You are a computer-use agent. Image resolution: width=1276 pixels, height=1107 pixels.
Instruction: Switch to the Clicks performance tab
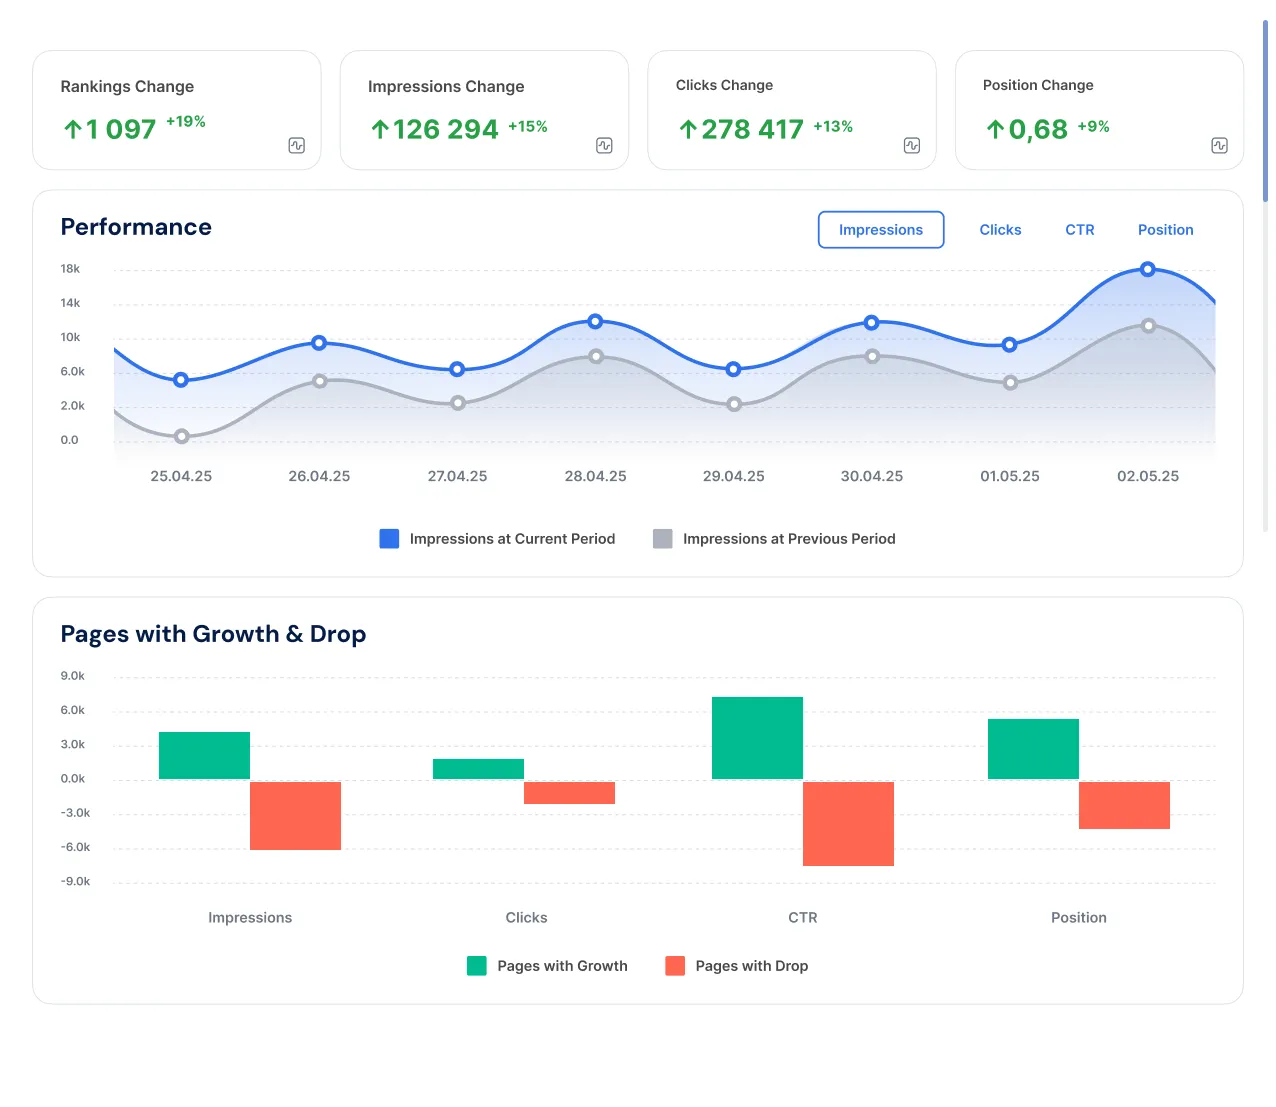tap(1000, 230)
